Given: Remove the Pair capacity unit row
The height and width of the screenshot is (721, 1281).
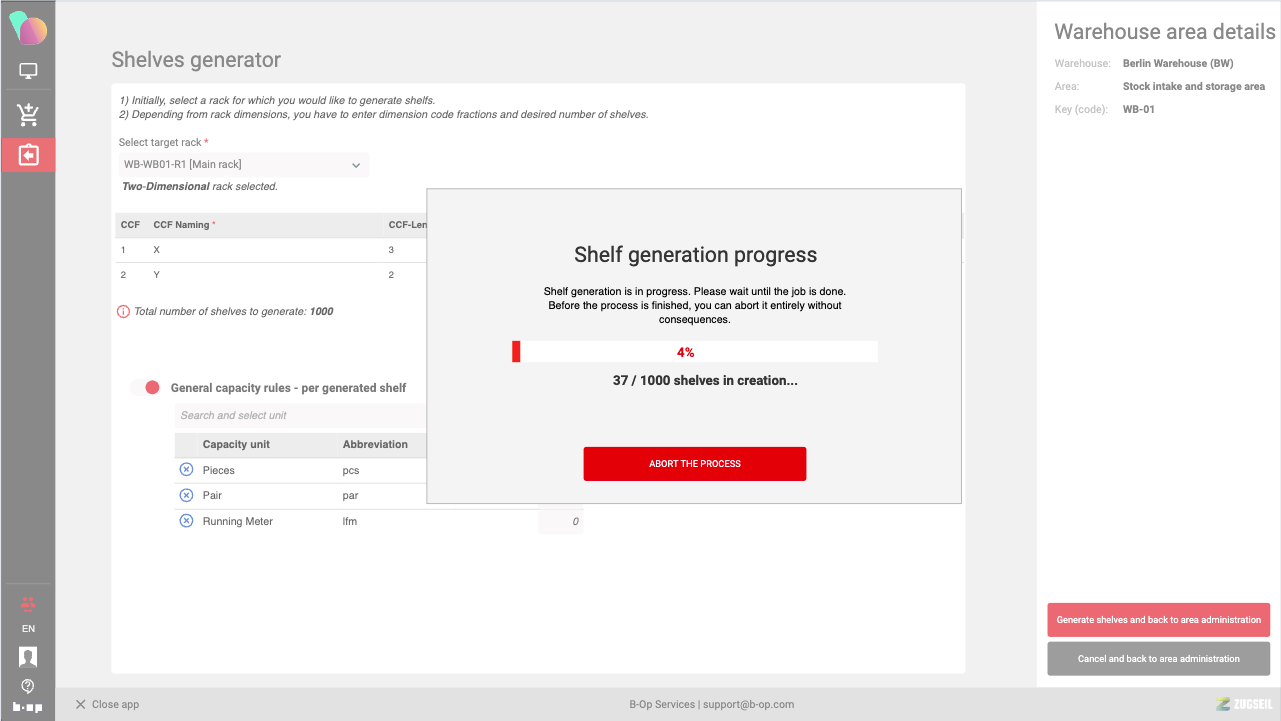Looking at the screenshot, I should click(x=186, y=495).
